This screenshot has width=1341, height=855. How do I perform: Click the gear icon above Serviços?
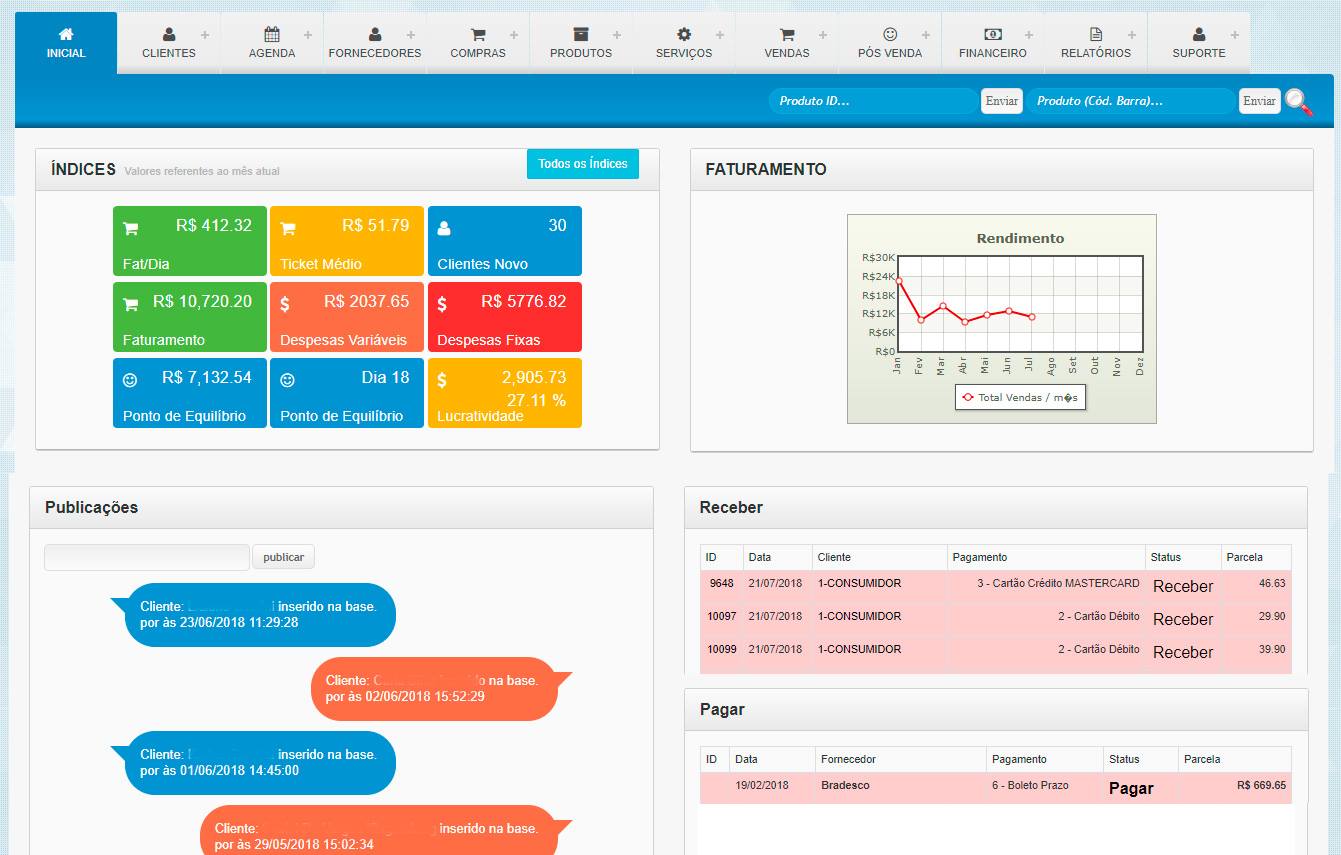pos(684,34)
